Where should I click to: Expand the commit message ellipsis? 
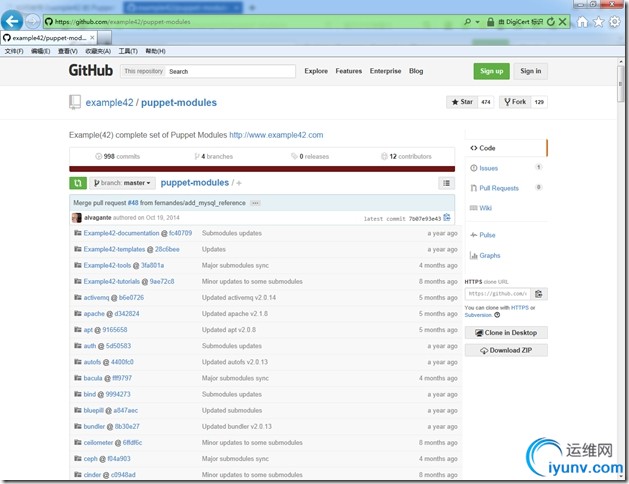click(x=255, y=203)
